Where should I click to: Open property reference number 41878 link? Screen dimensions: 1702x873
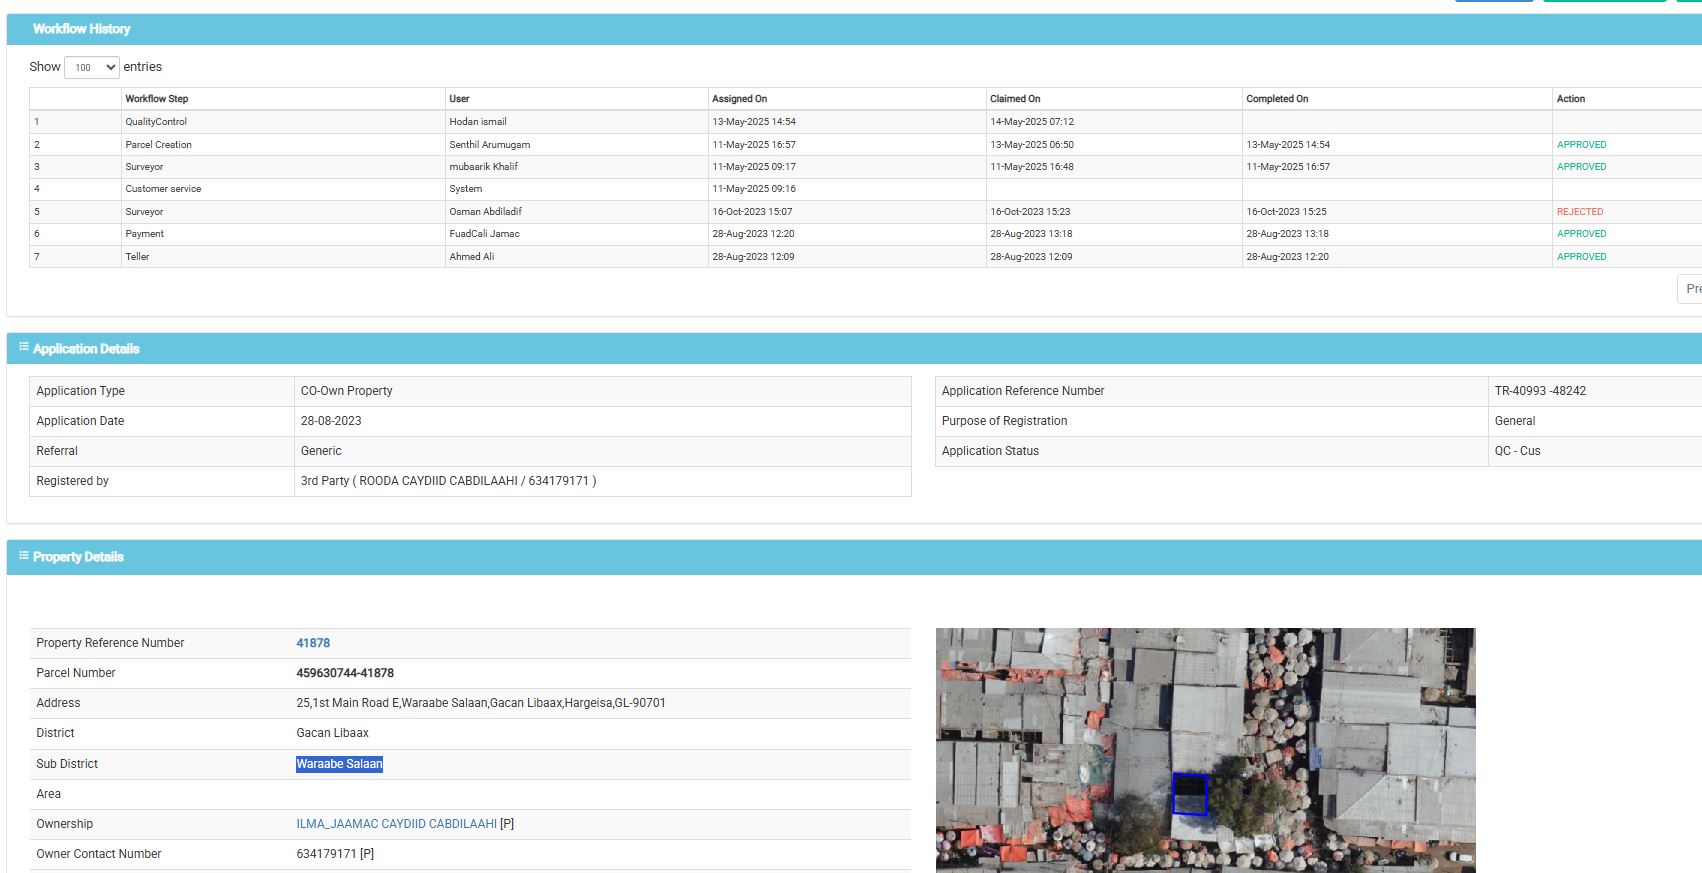[x=313, y=643]
